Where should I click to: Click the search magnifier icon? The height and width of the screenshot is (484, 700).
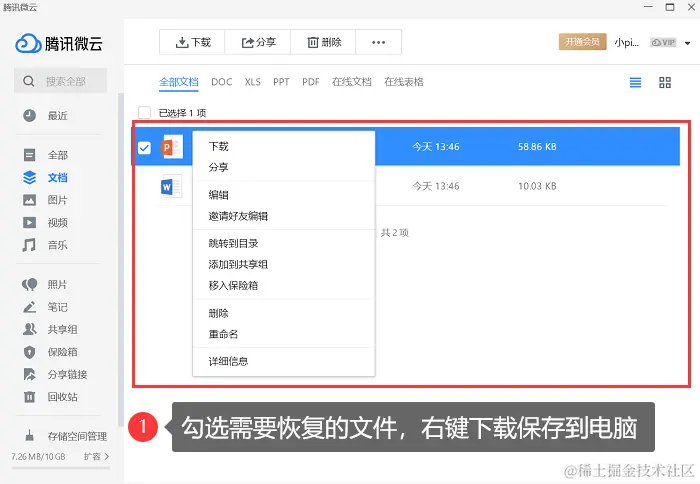(x=29, y=81)
